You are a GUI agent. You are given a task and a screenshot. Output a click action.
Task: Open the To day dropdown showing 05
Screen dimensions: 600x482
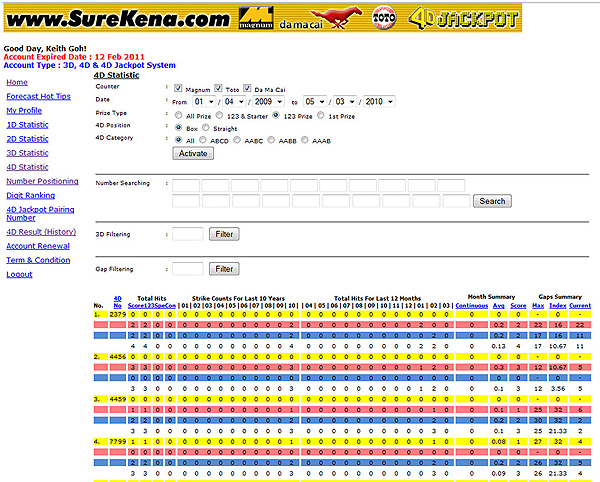click(315, 101)
